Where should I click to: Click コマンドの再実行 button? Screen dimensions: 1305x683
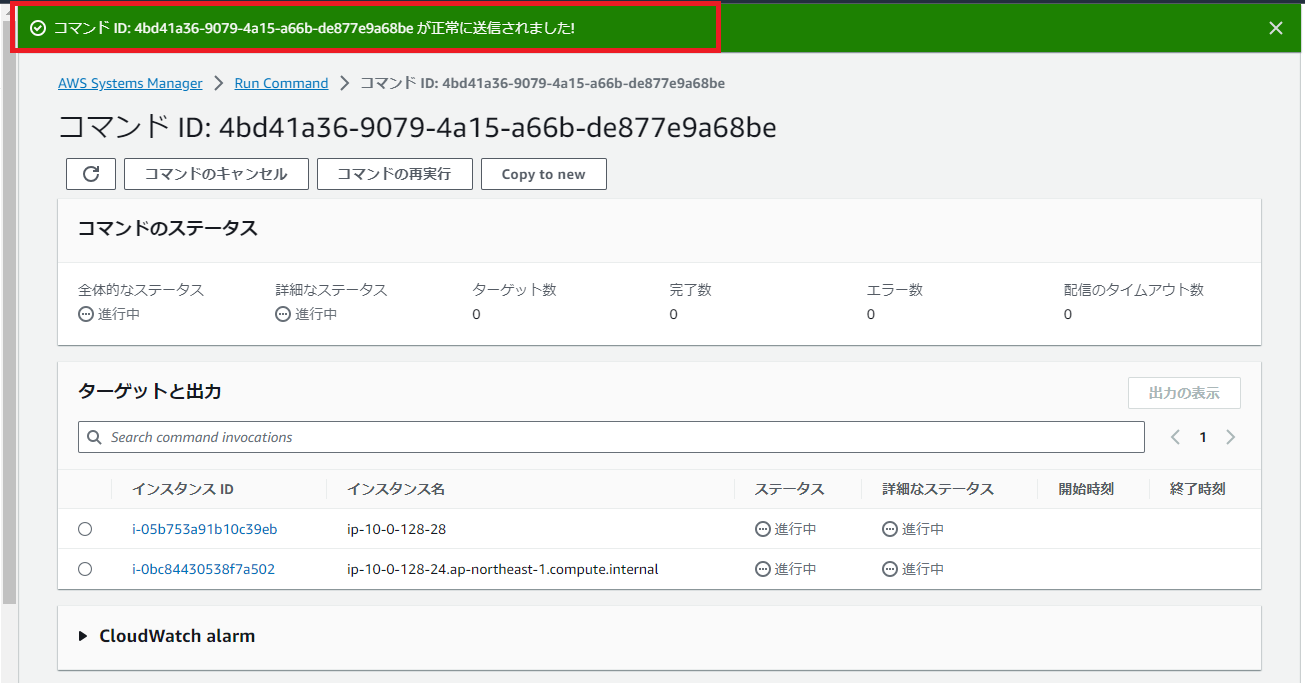tap(394, 174)
